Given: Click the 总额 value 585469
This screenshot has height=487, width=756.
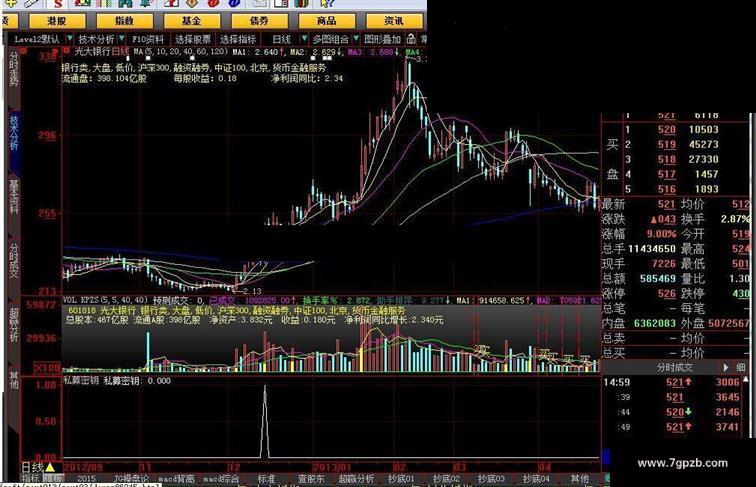Looking at the screenshot, I should (x=658, y=279).
